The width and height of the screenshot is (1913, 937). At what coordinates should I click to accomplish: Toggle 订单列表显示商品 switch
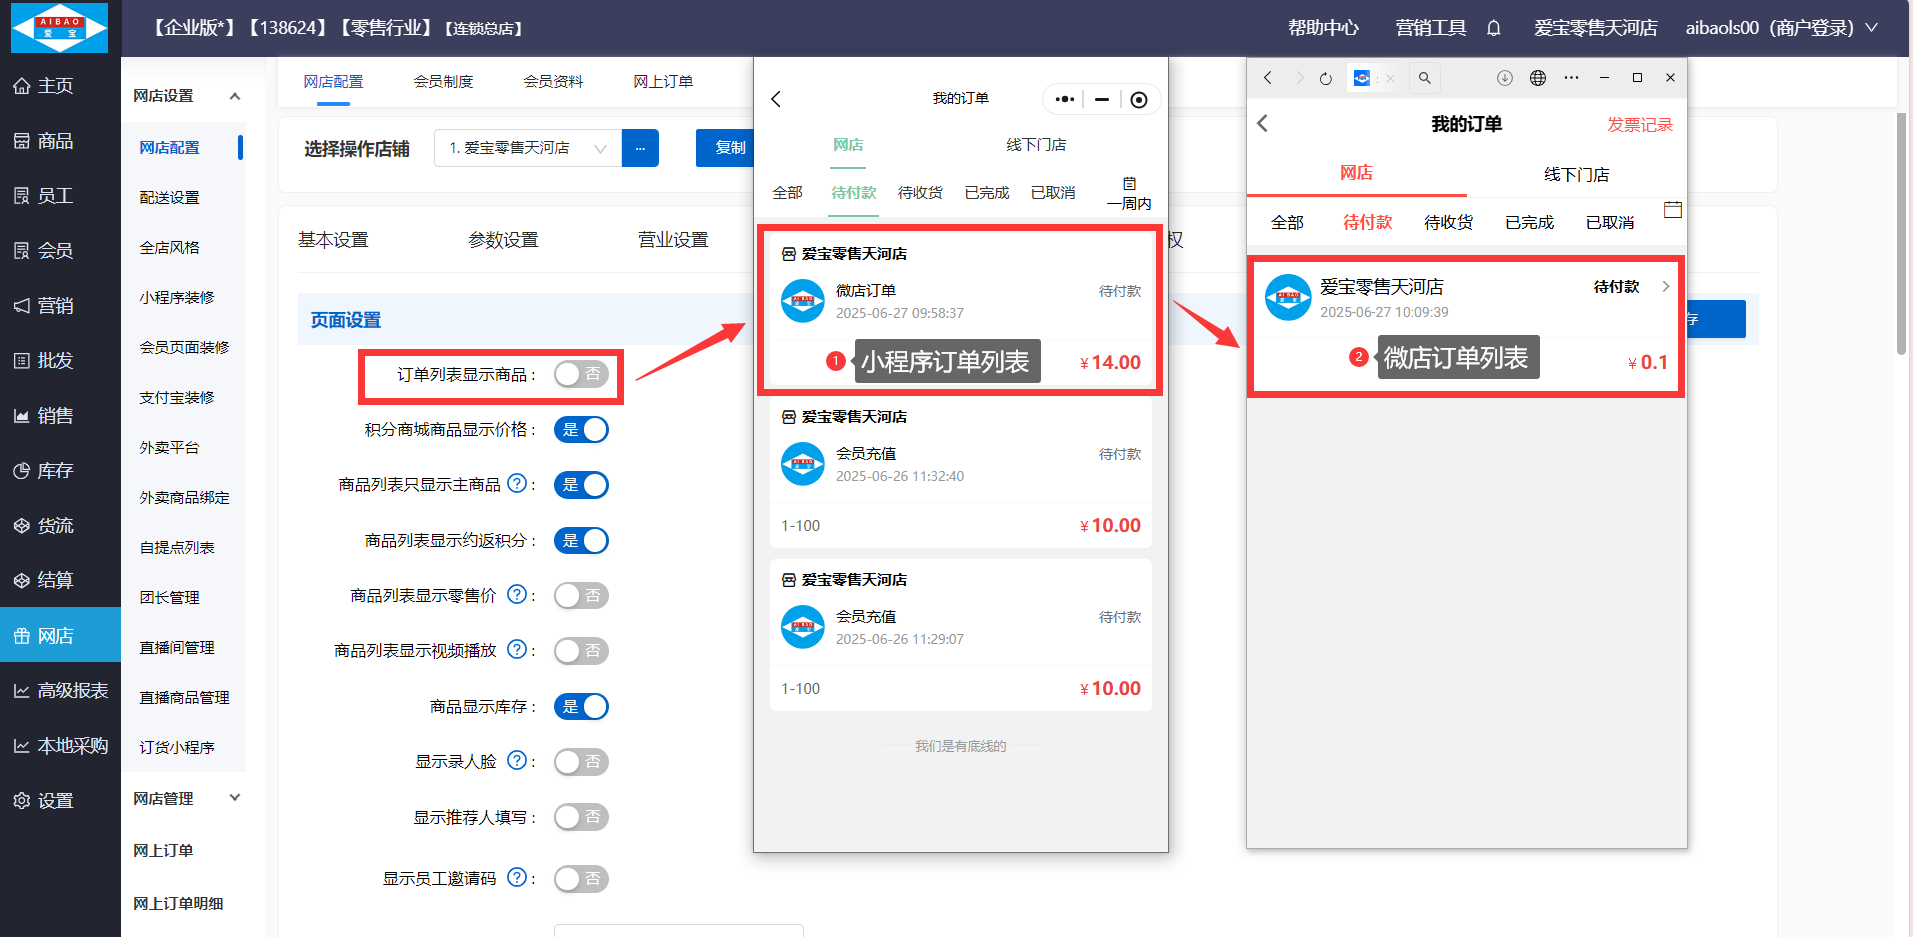coord(581,374)
